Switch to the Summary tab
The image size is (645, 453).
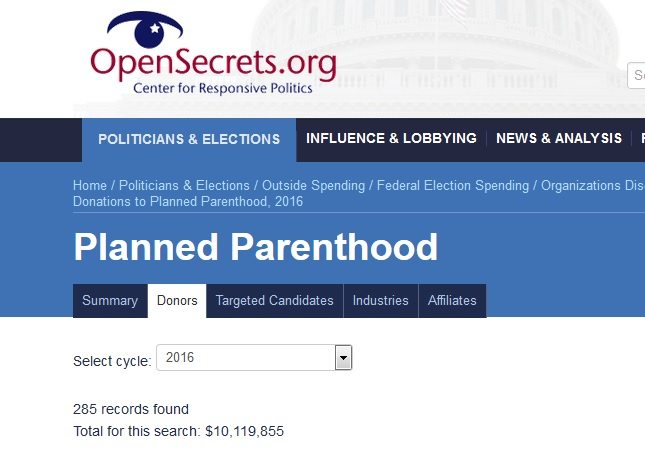click(110, 301)
